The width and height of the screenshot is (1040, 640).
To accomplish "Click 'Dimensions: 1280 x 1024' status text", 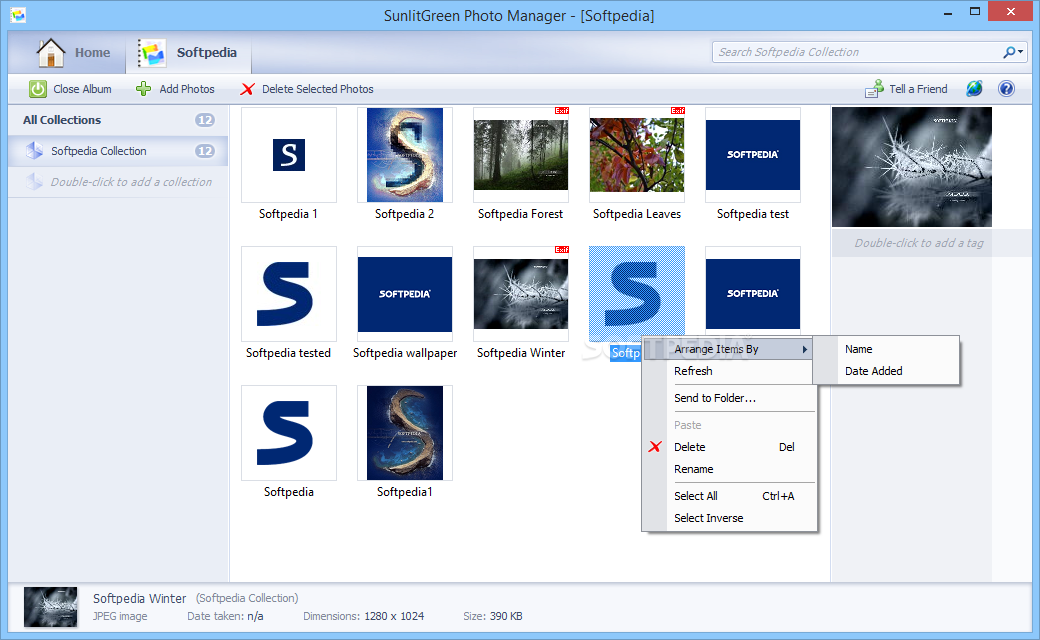I will (x=363, y=616).
